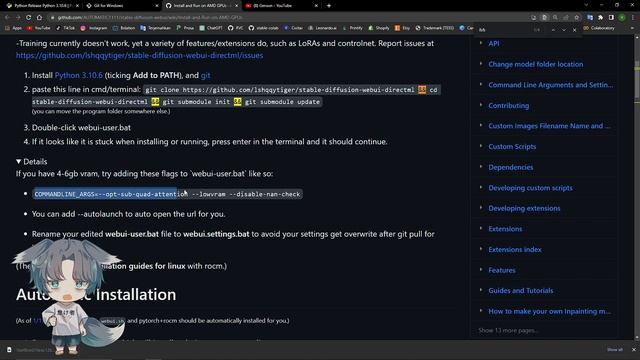Select the Install and Run on AMD GPUs tab
640x360 pixels.
pos(201,6)
